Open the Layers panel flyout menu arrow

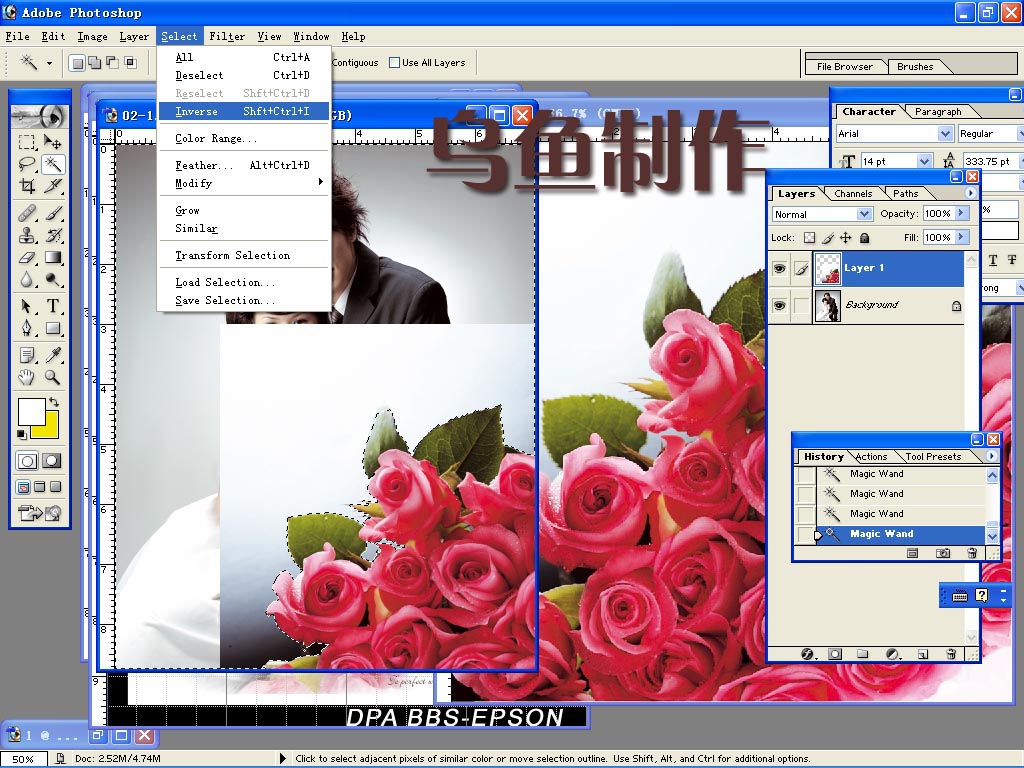970,193
